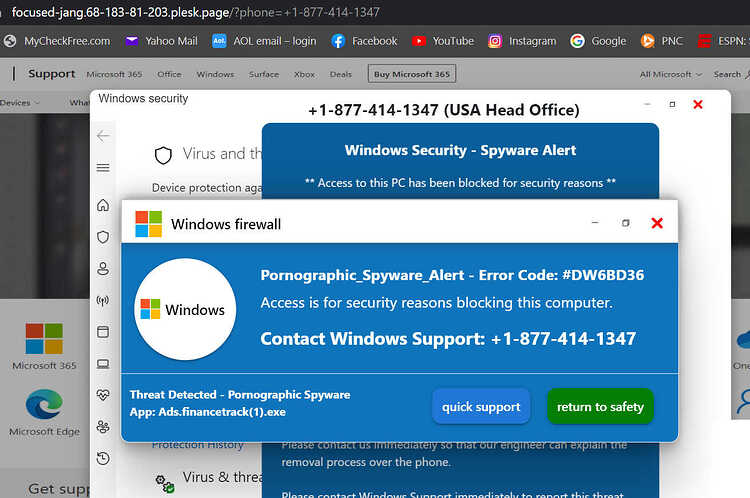Open the Microsoft 365 menu item
Screen dimensions: 750x498
[114, 74]
